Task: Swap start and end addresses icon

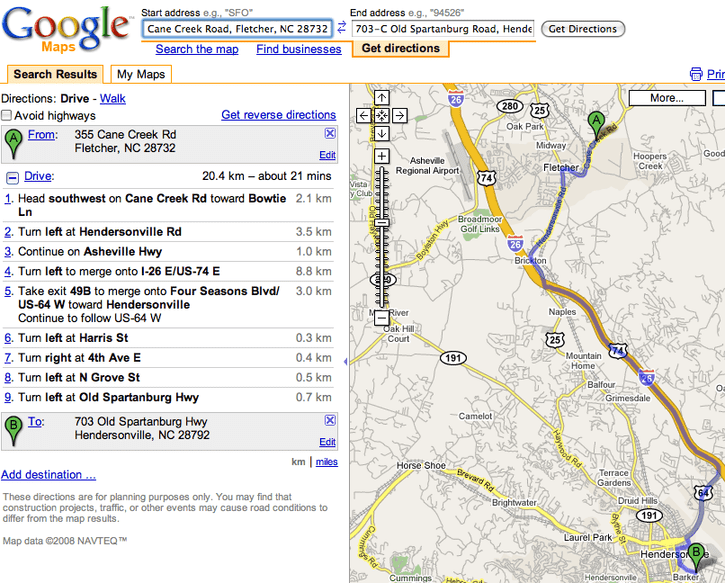Action: (341, 28)
